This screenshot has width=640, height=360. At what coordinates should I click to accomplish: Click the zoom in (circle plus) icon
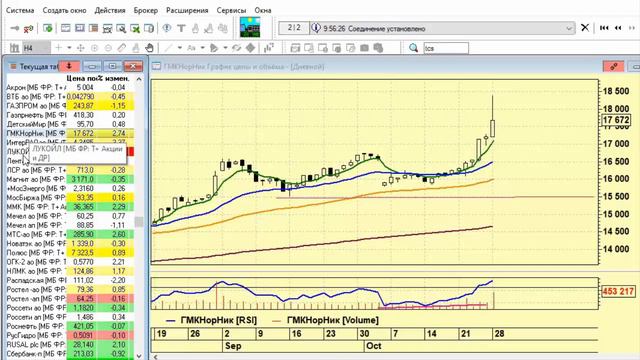click(x=94, y=48)
